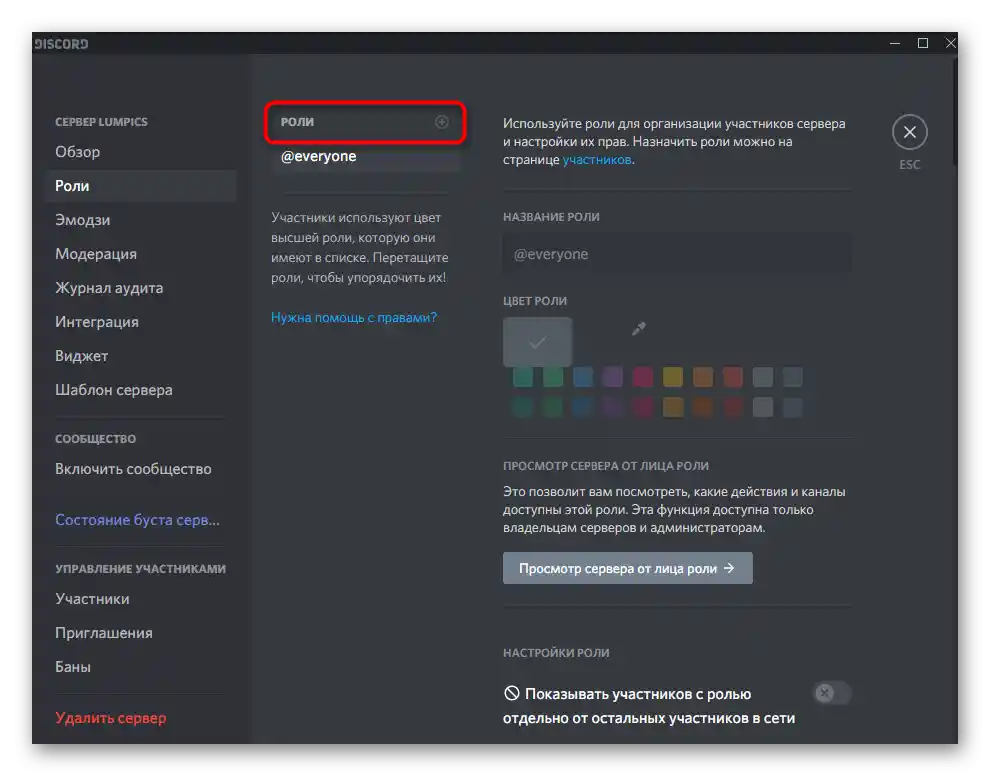
Task: Click the ЦВЕТ РОЛИ label
Action: click(535, 301)
